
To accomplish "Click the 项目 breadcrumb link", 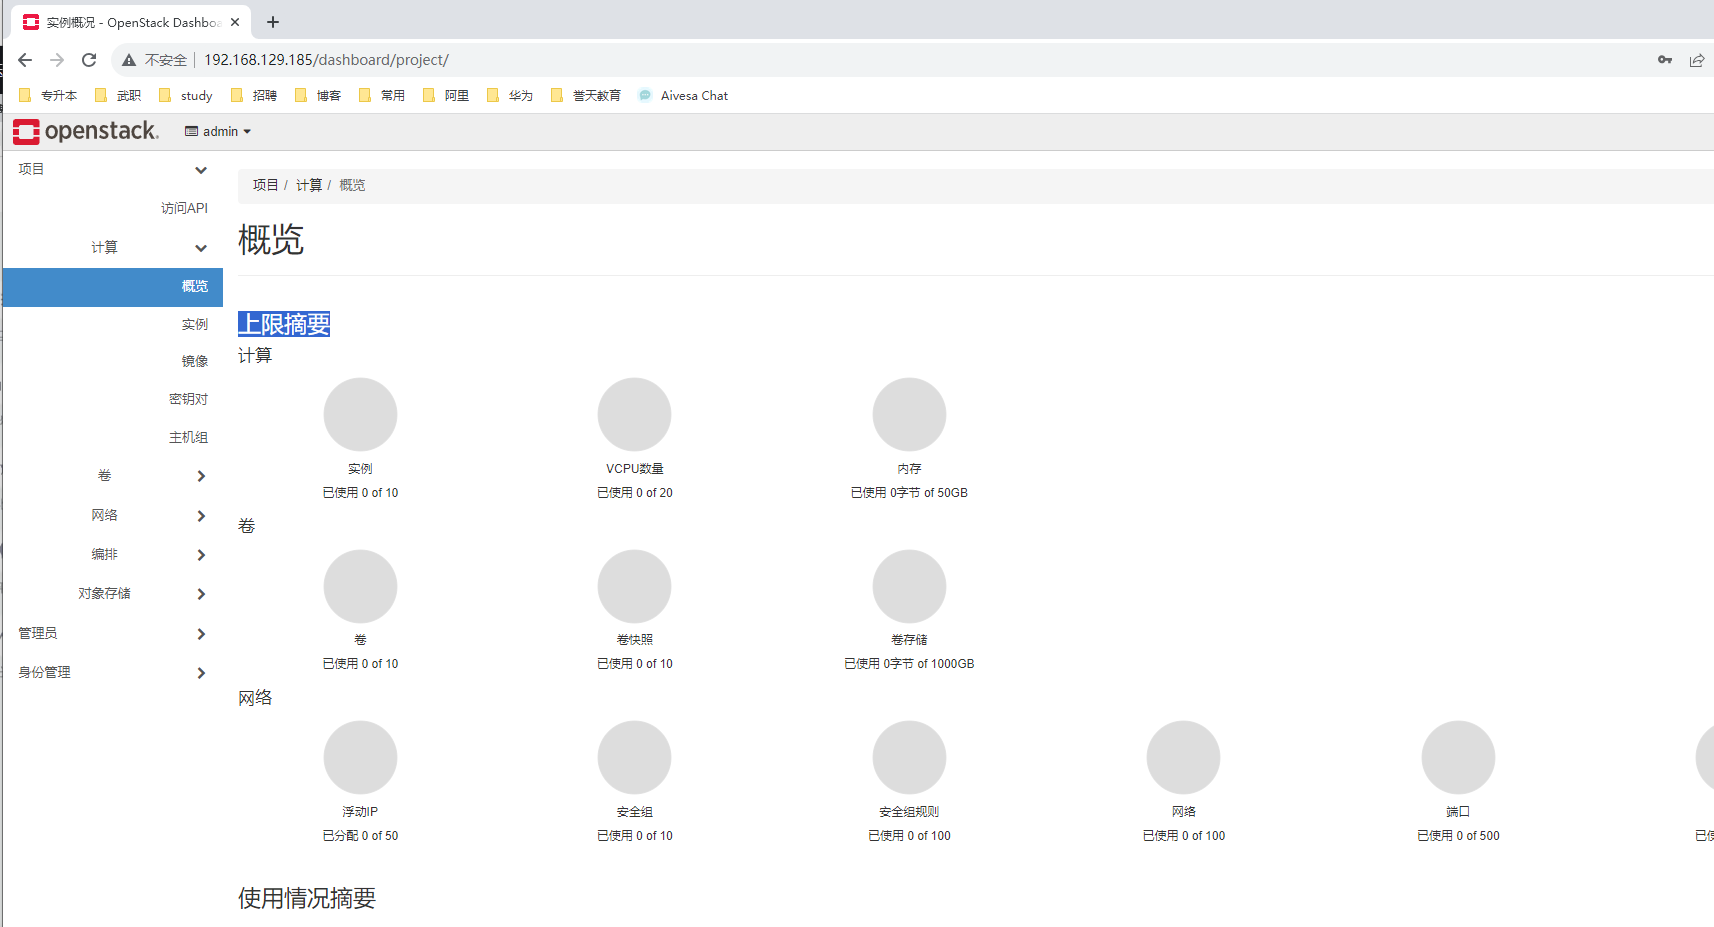I will point(265,185).
